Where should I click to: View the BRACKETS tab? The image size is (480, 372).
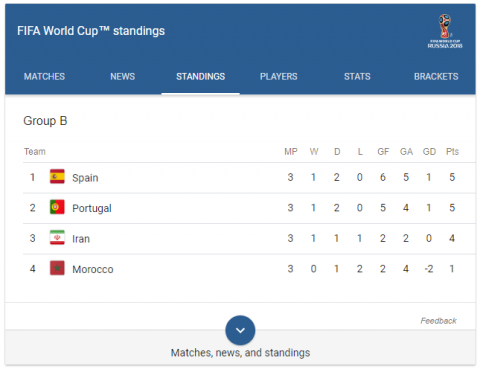[436, 77]
